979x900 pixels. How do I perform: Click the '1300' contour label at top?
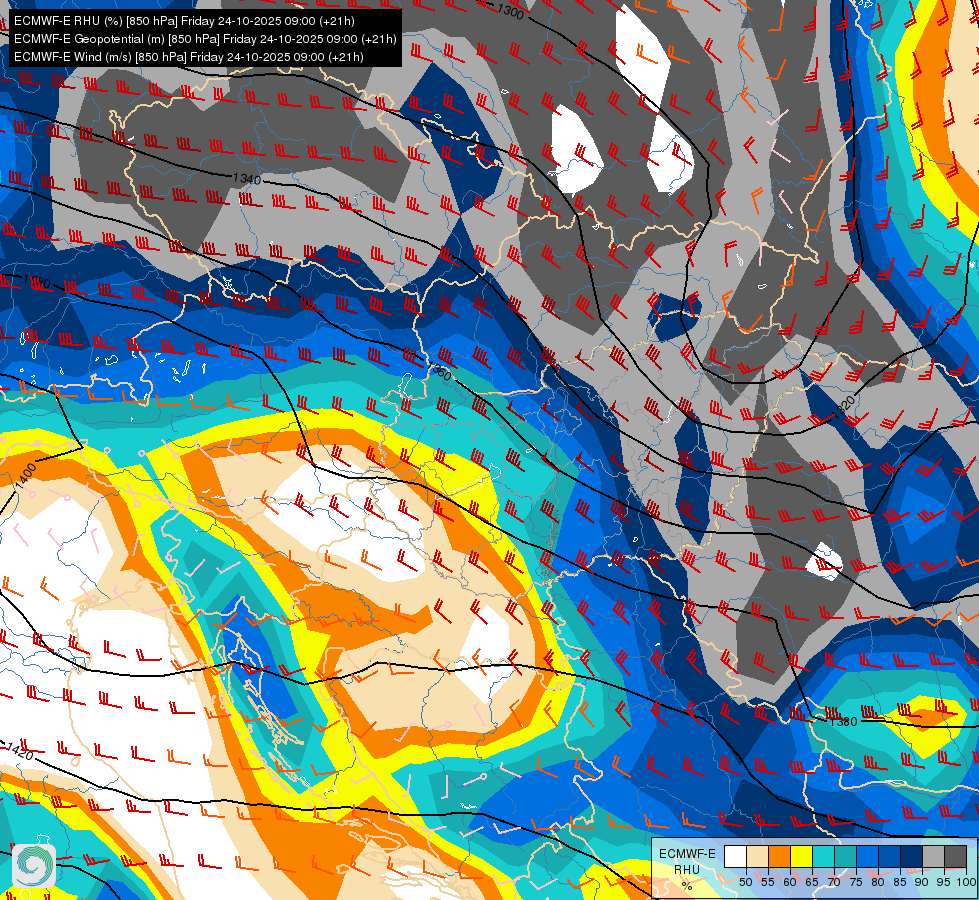coord(510,11)
